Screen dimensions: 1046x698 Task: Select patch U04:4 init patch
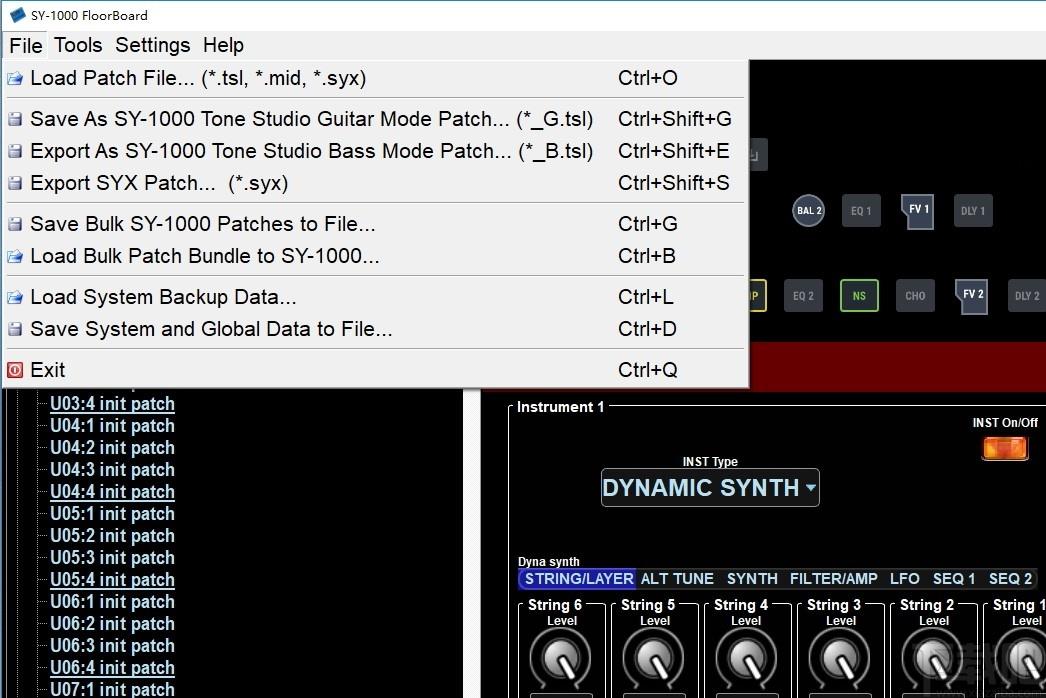(x=112, y=492)
